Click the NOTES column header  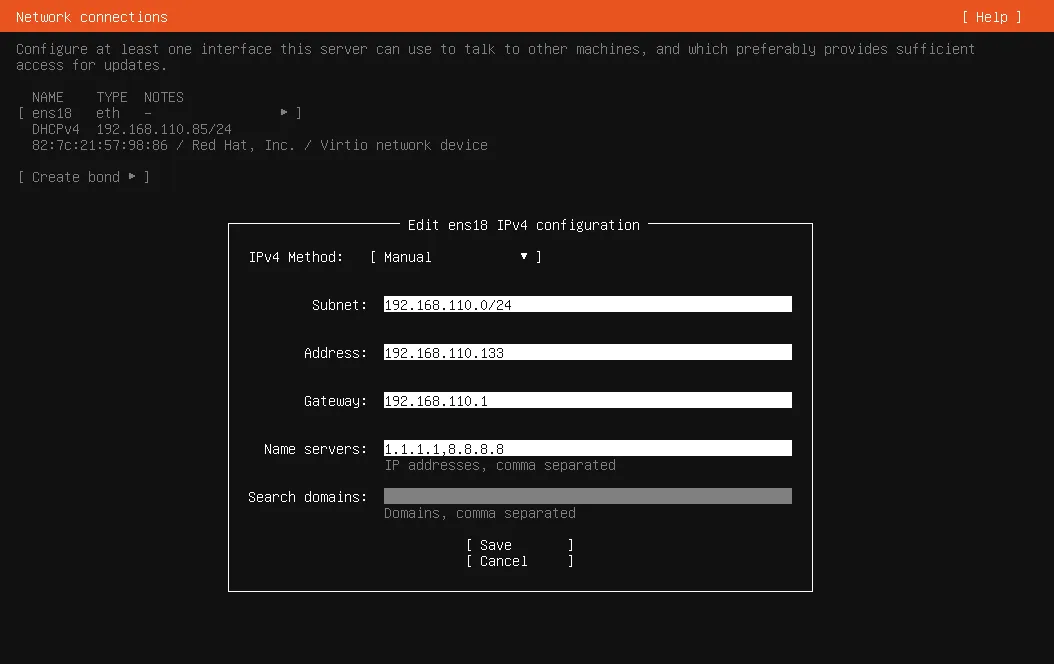click(162, 97)
